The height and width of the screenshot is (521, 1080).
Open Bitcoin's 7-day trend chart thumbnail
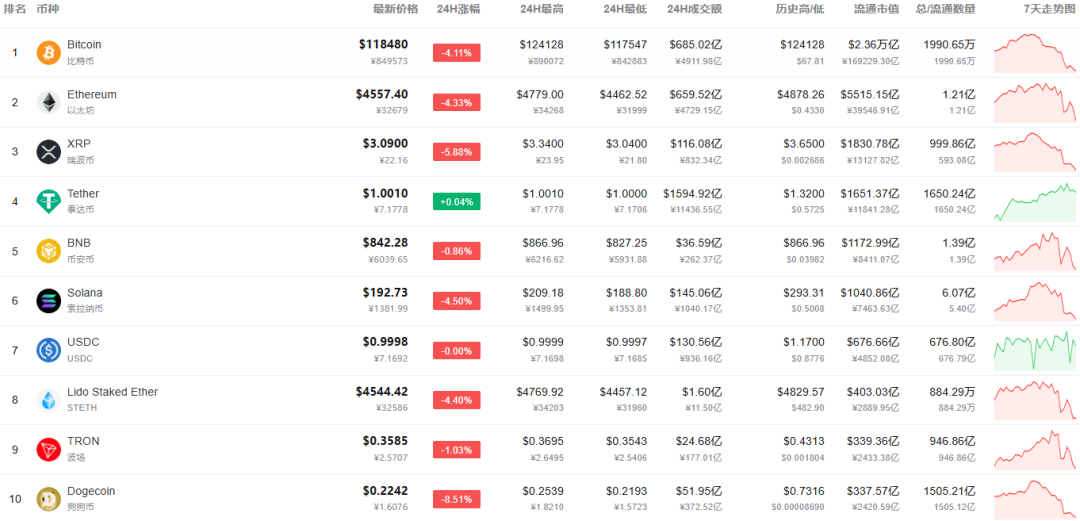point(1035,53)
